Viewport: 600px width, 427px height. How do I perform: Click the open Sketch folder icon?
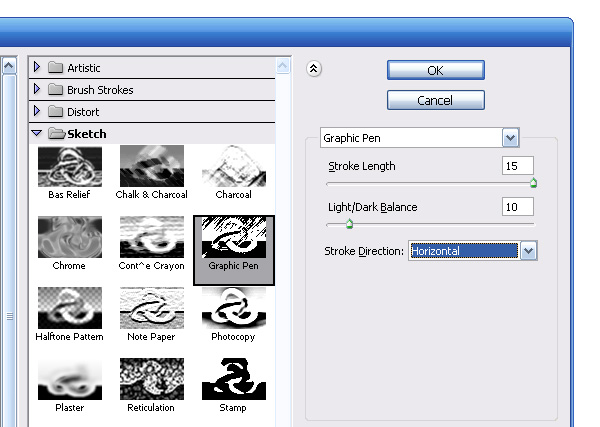[57, 134]
